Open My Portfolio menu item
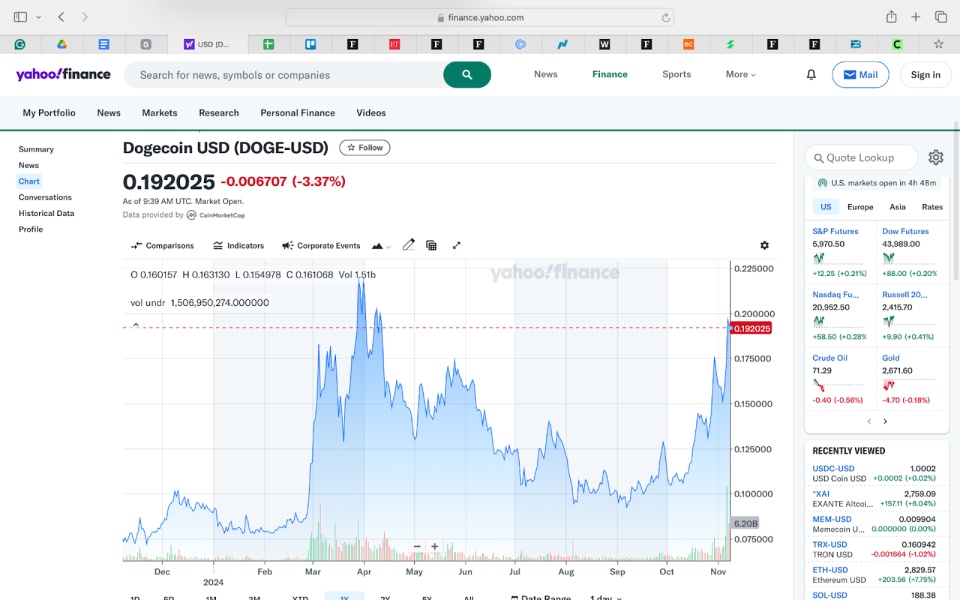 [49, 113]
